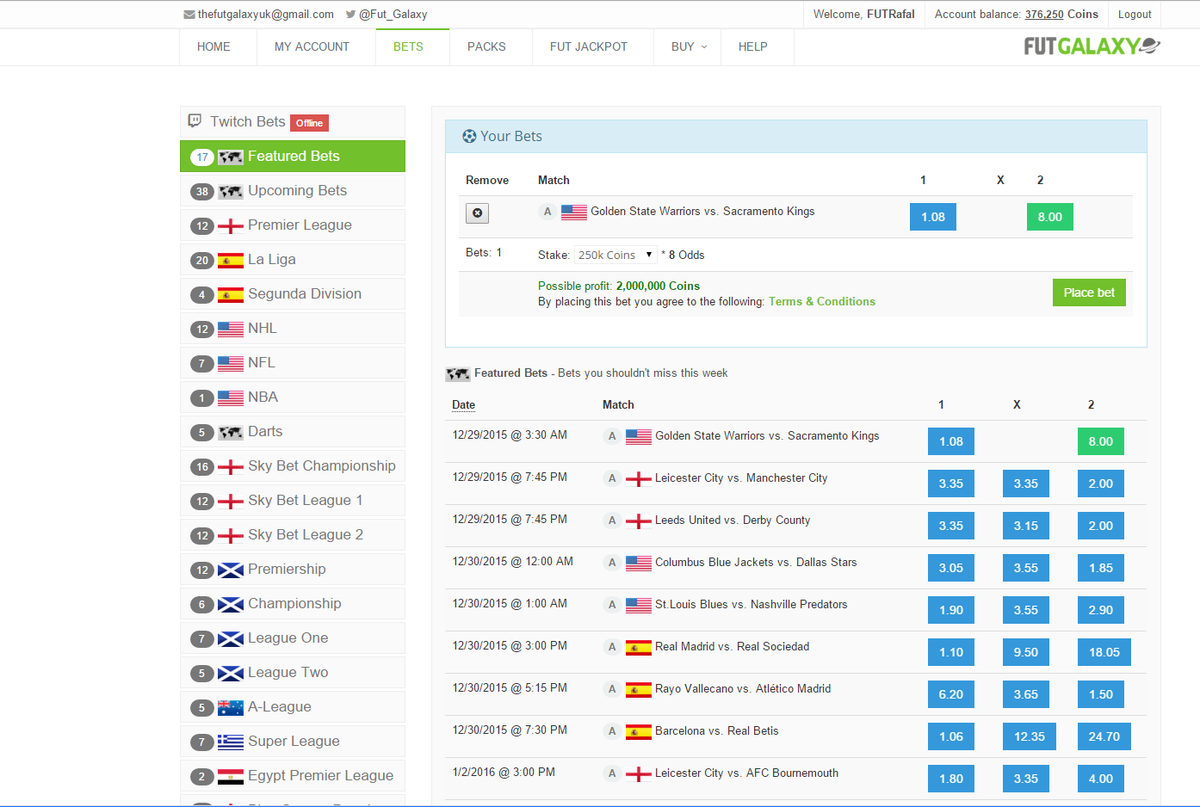Click the thefutgalaxyuk@gmail.com email address
1200x807 pixels.
266,15
